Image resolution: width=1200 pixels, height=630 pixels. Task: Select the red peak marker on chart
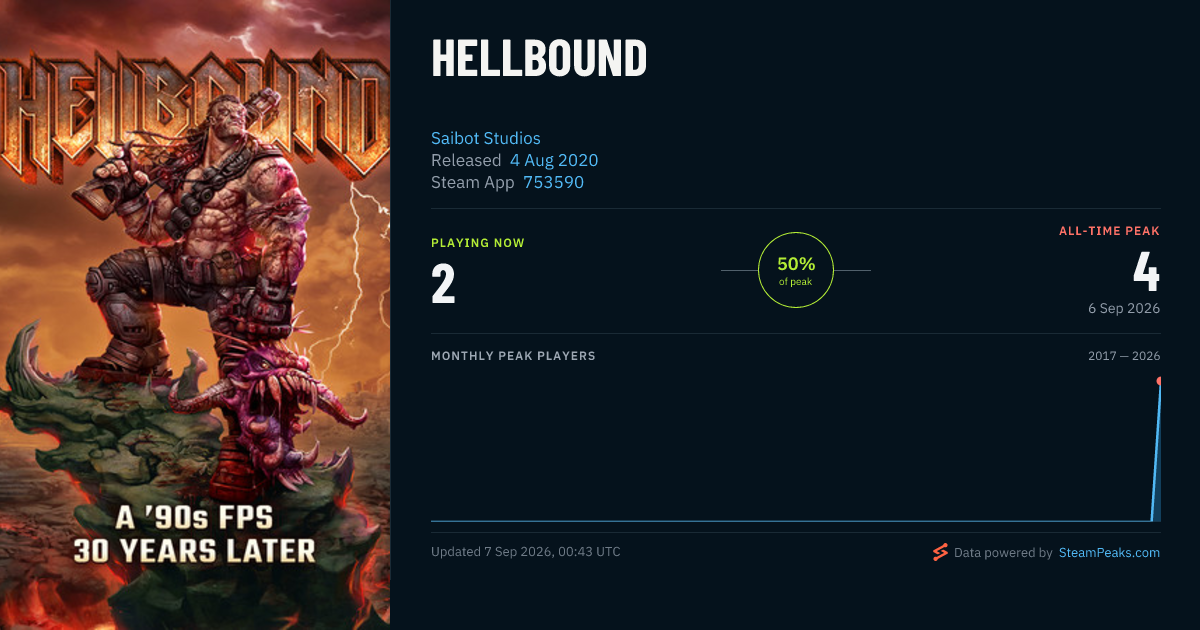(x=1159, y=381)
